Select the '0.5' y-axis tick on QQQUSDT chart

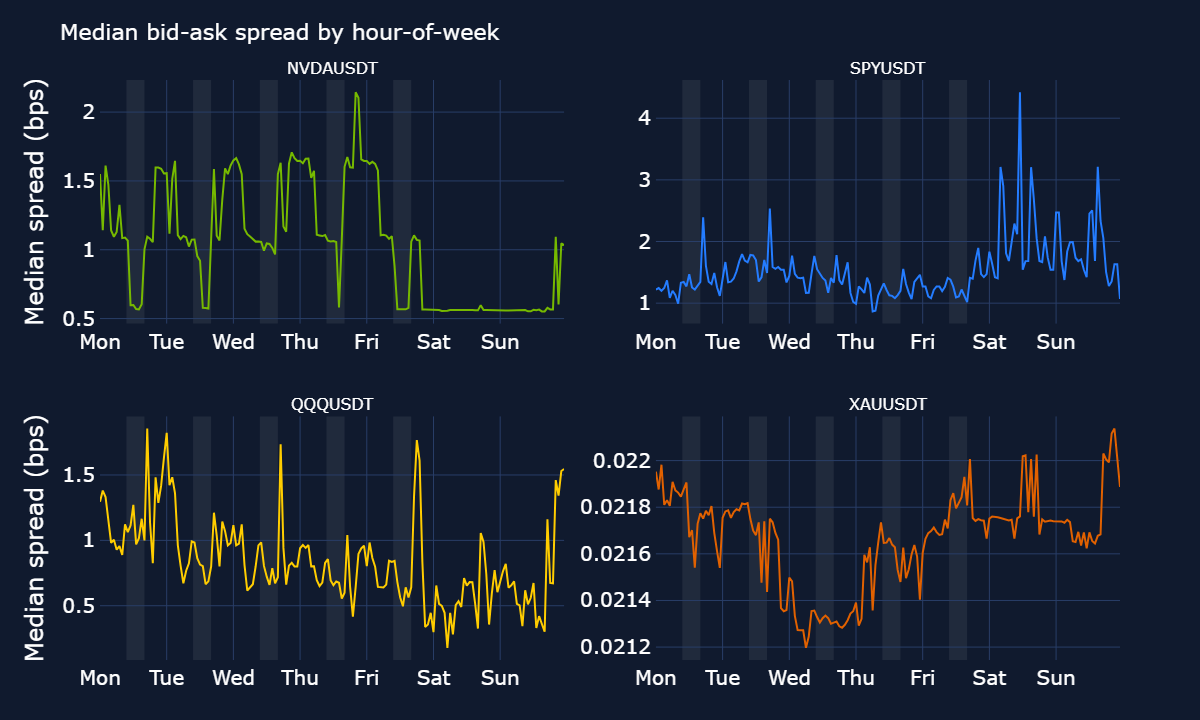[81, 605]
